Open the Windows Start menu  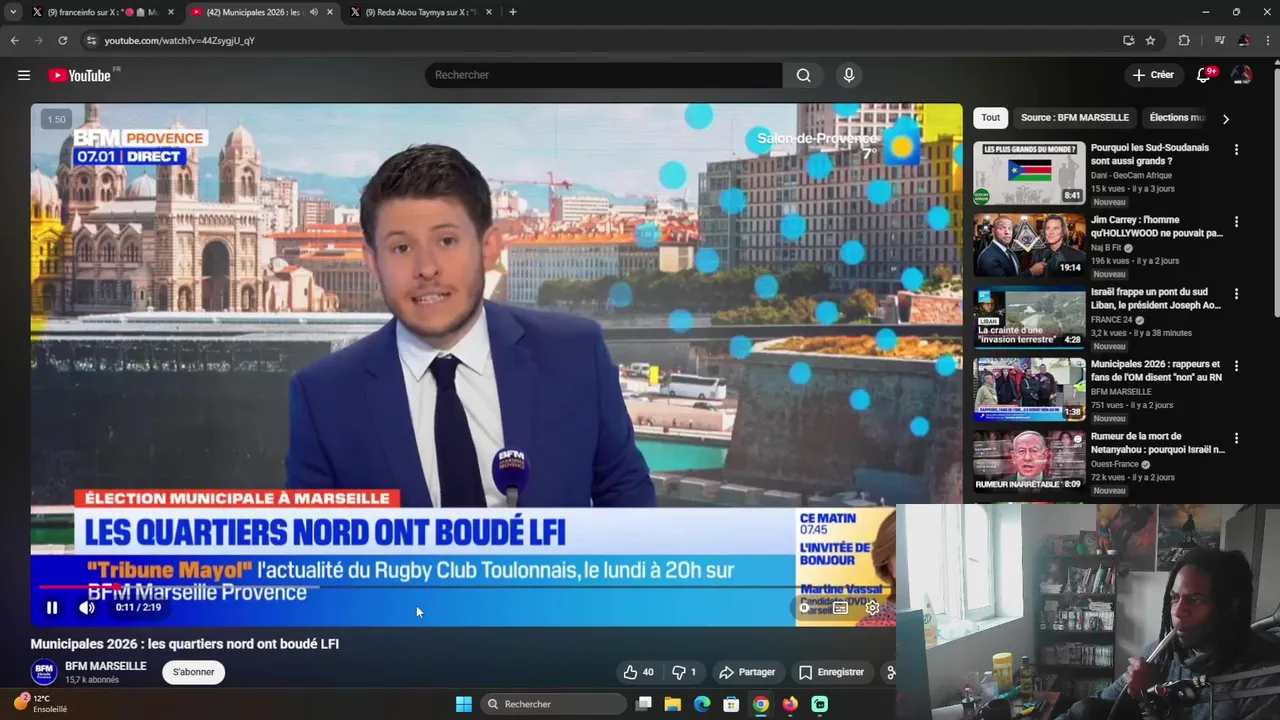point(464,704)
